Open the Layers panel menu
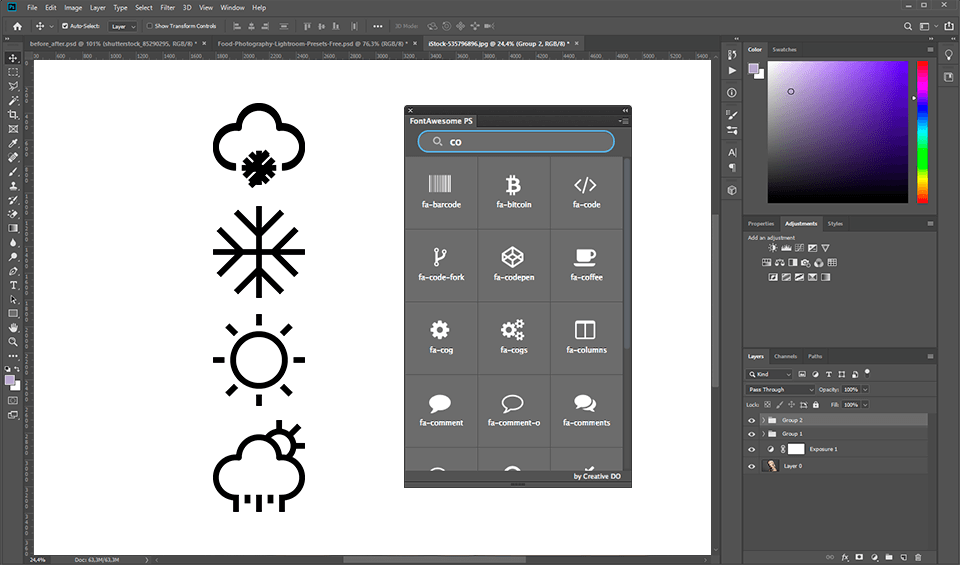The image size is (960, 565). tap(930, 356)
